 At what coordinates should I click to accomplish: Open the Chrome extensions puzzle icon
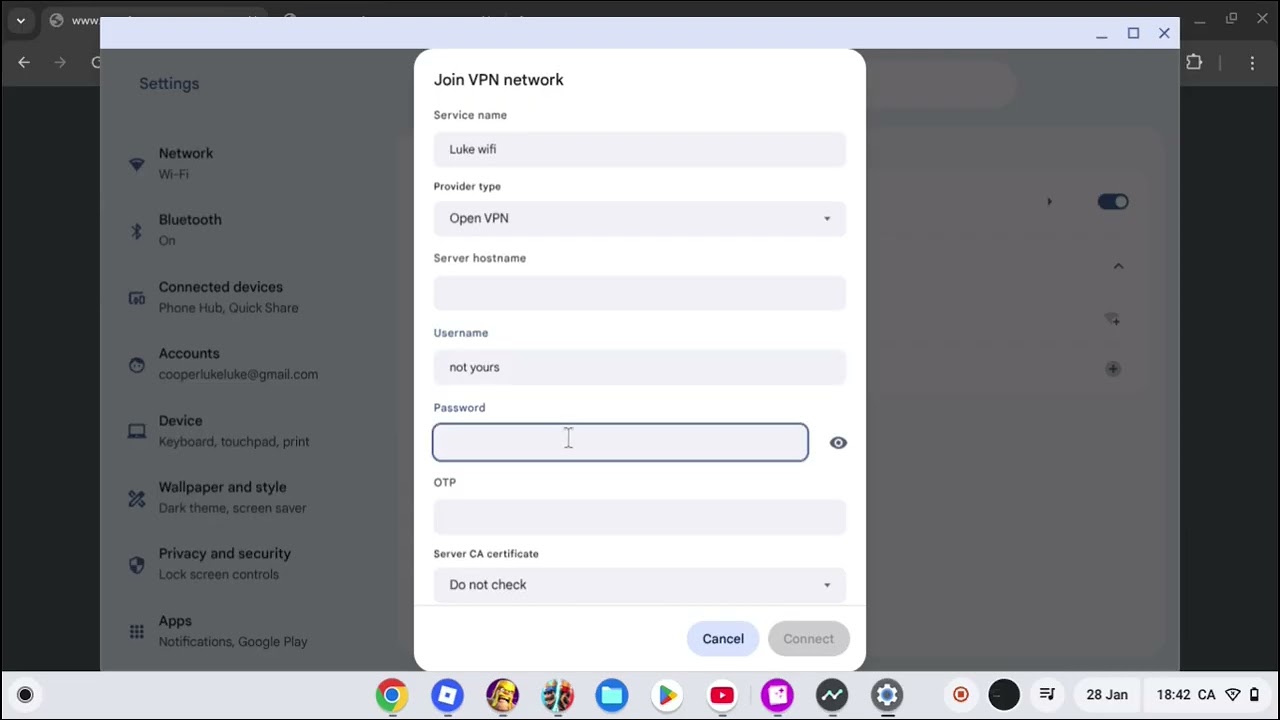tap(1194, 62)
